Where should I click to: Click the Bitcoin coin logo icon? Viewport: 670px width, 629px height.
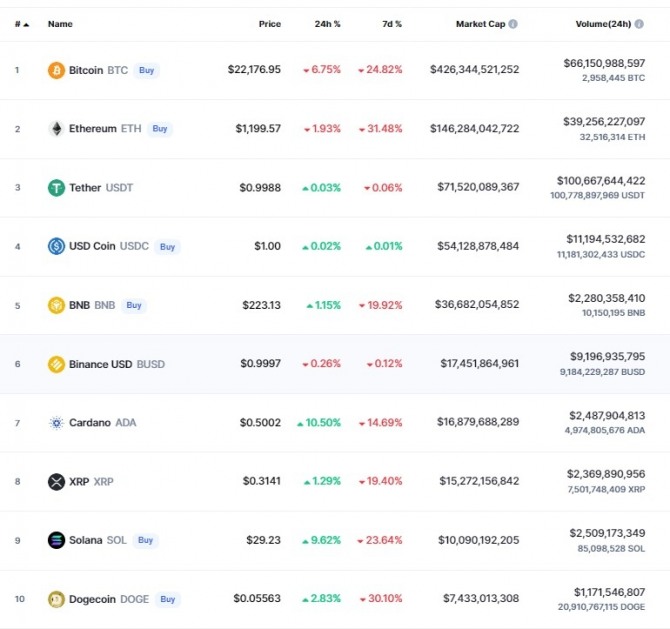click(56, 70)
